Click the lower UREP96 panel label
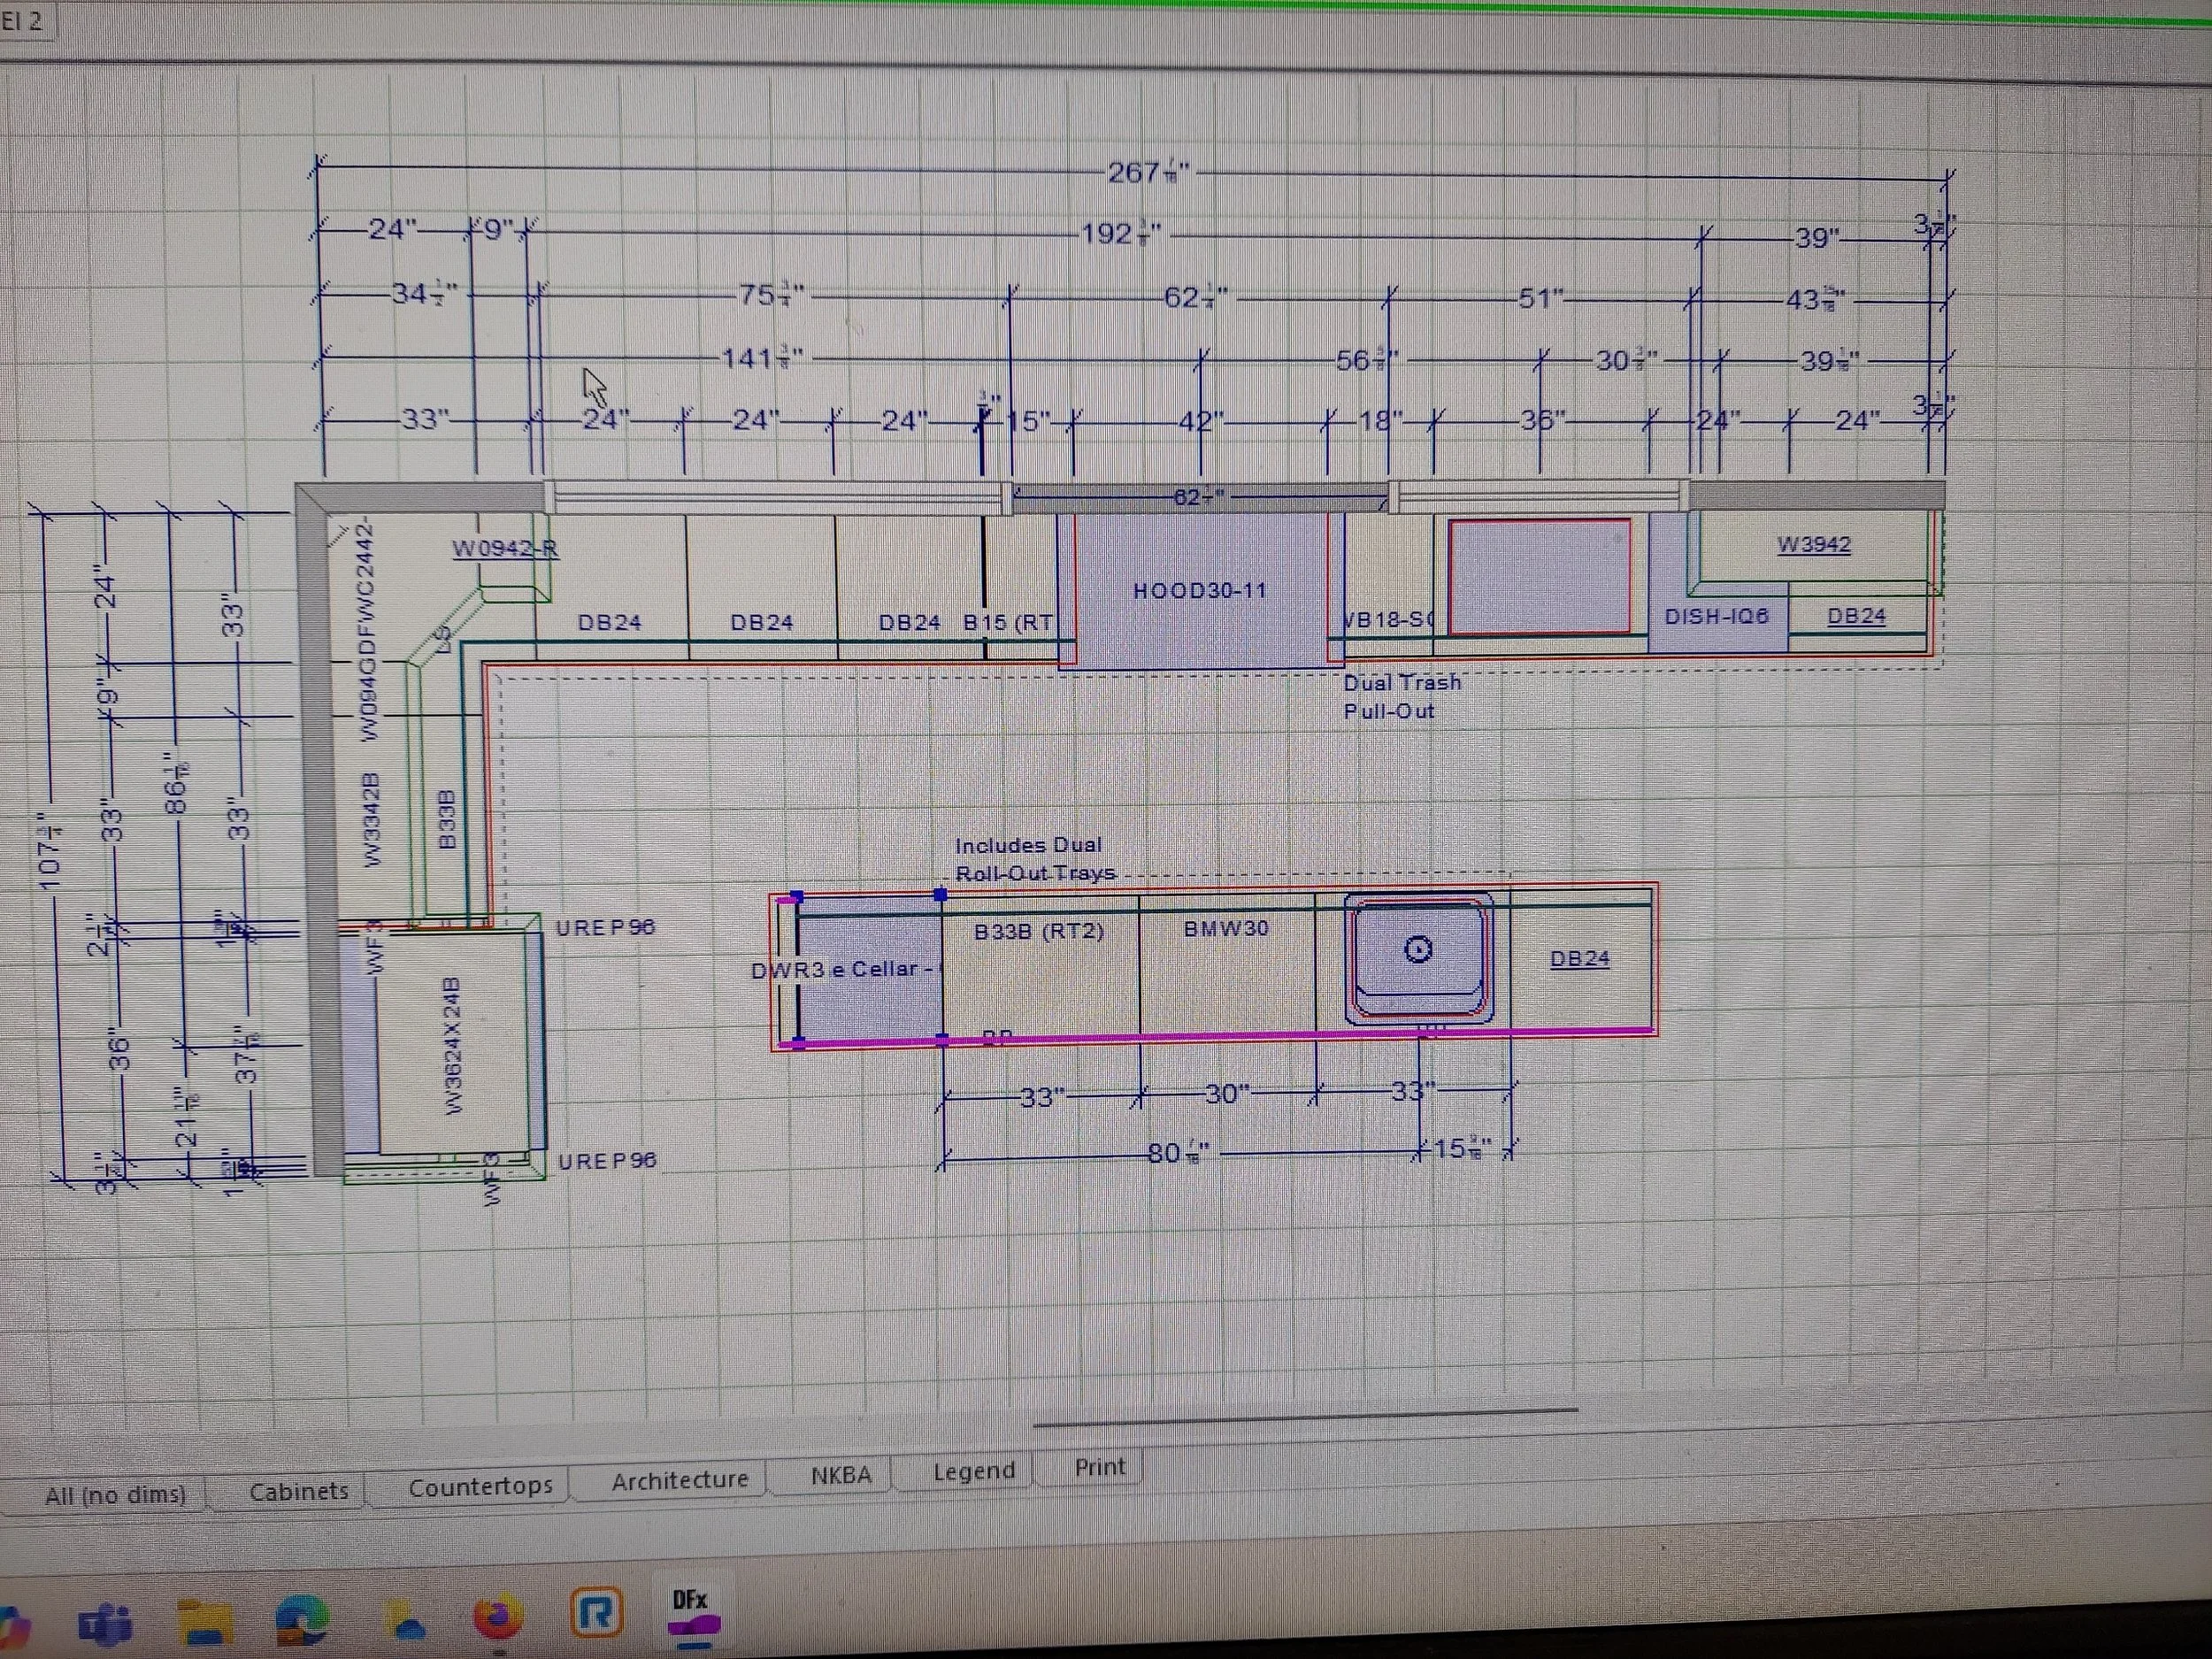 (607, 1161)
